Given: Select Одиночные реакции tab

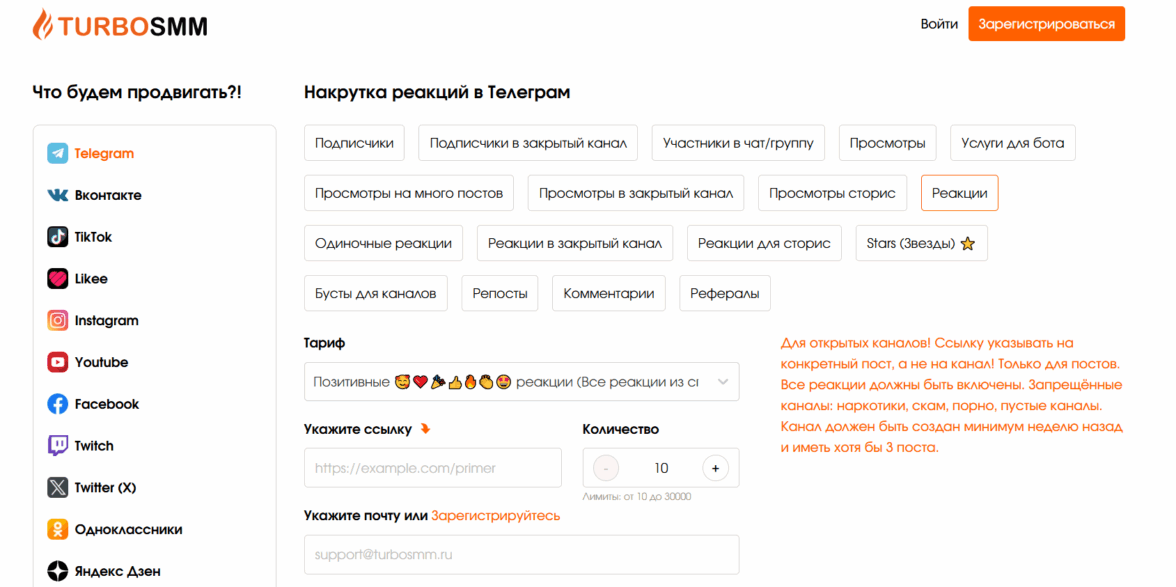Looking at the screenshot, I should click(383, 243).
